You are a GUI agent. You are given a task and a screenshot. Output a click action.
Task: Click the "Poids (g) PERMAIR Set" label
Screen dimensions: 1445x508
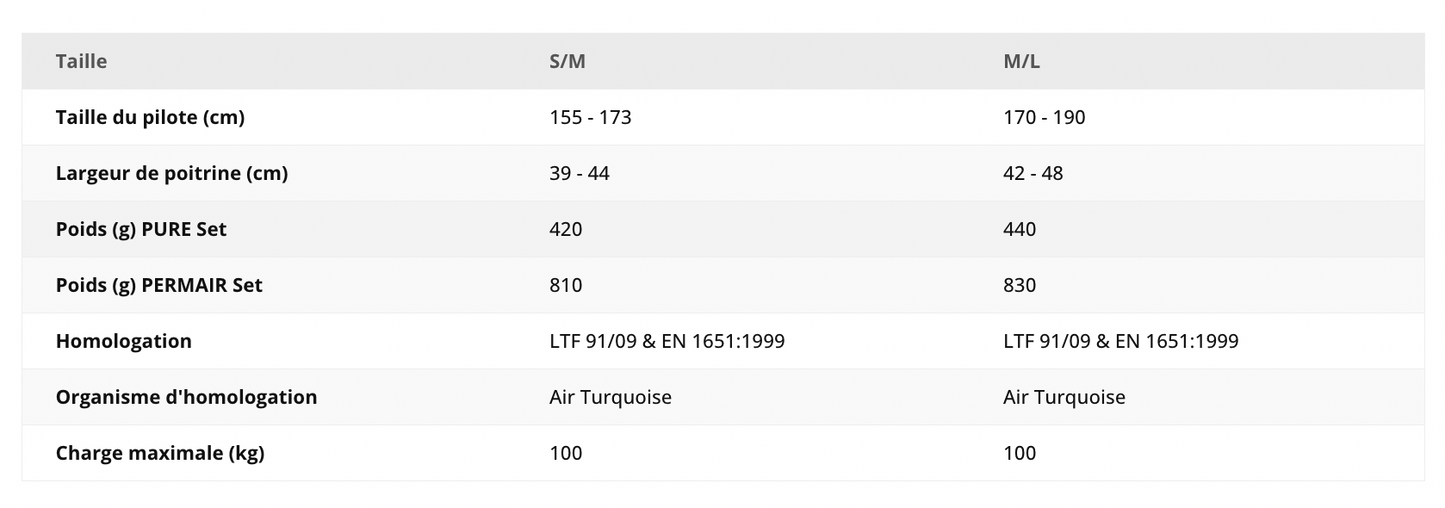[x=159, y=285]
